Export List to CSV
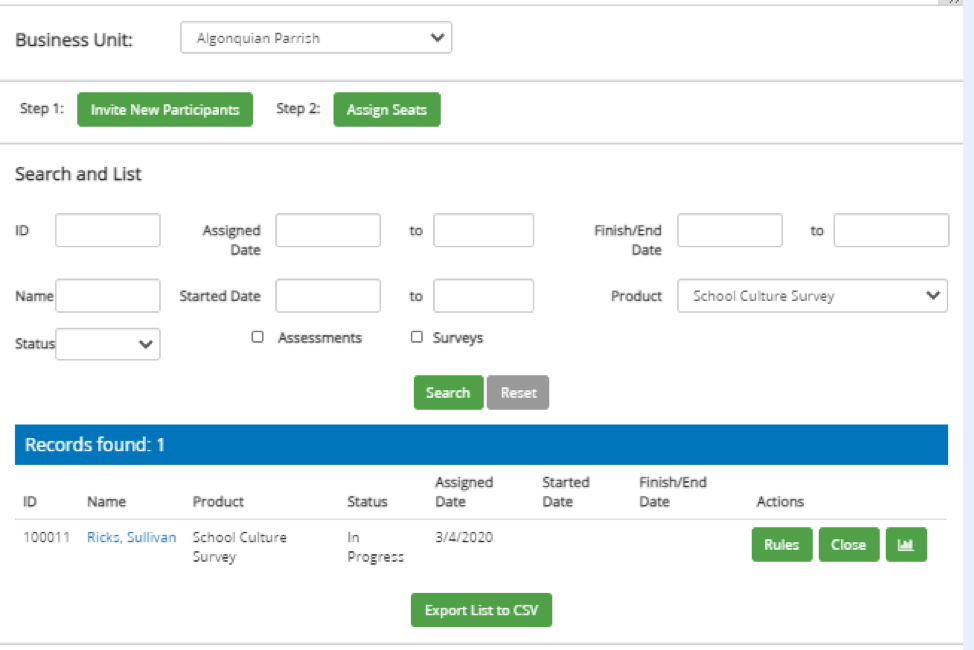 pyautogui.click(x=481, y=610)
